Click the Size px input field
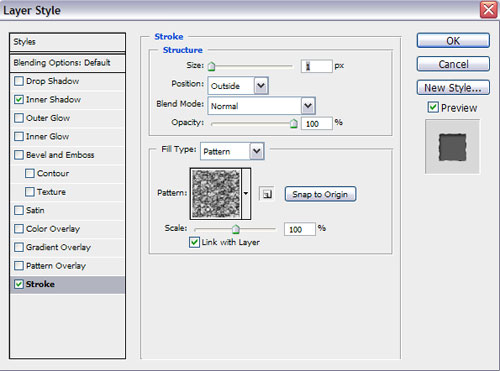 (317, 66)
